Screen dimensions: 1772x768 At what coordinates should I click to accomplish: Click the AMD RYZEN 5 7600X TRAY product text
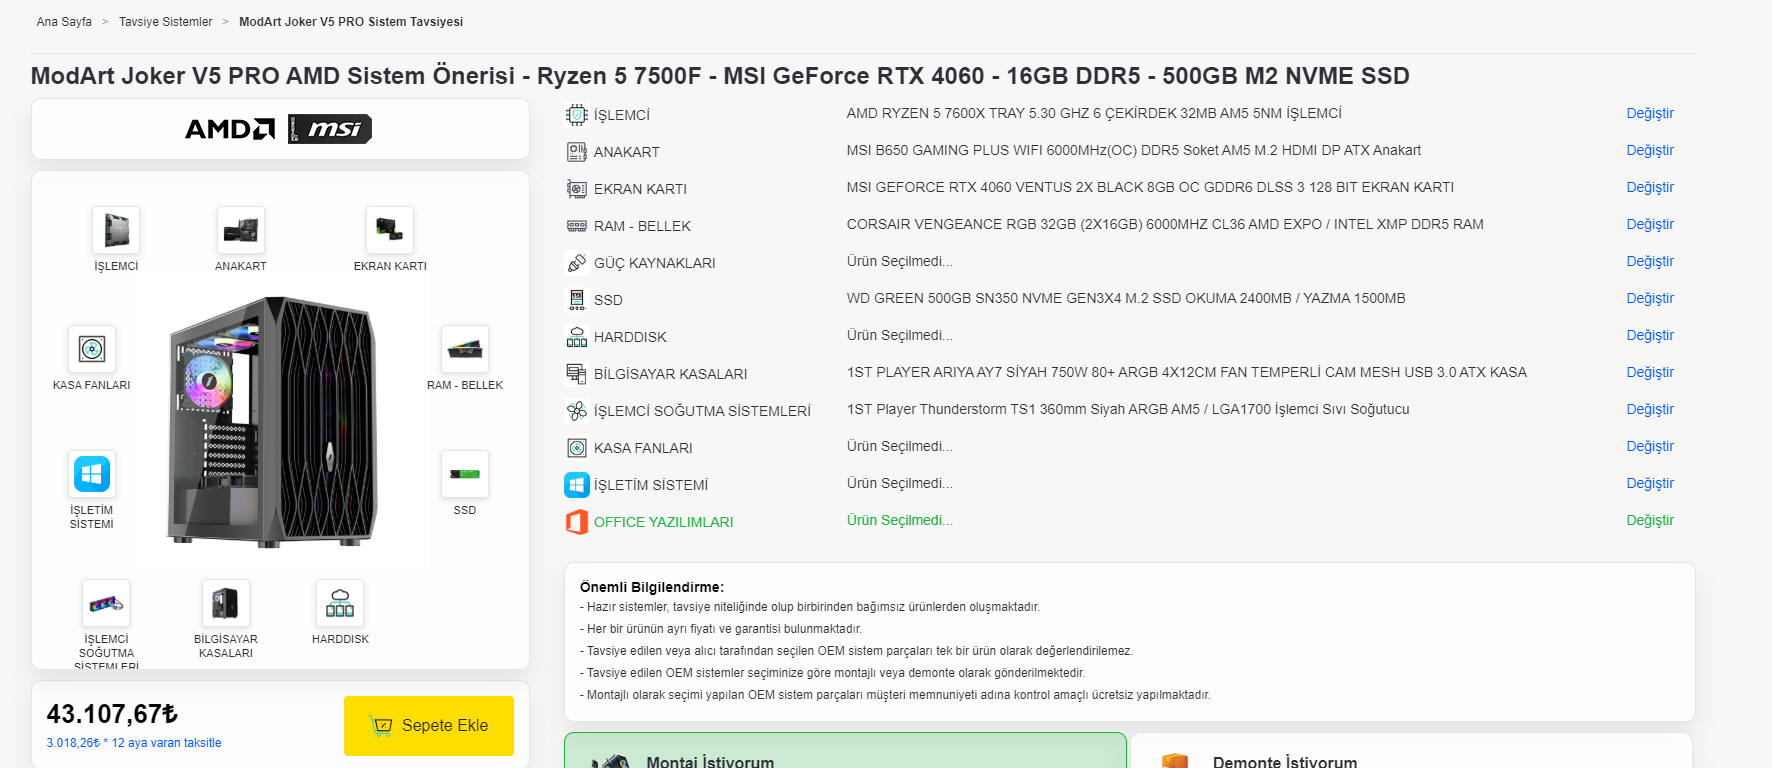[1094, 113]
